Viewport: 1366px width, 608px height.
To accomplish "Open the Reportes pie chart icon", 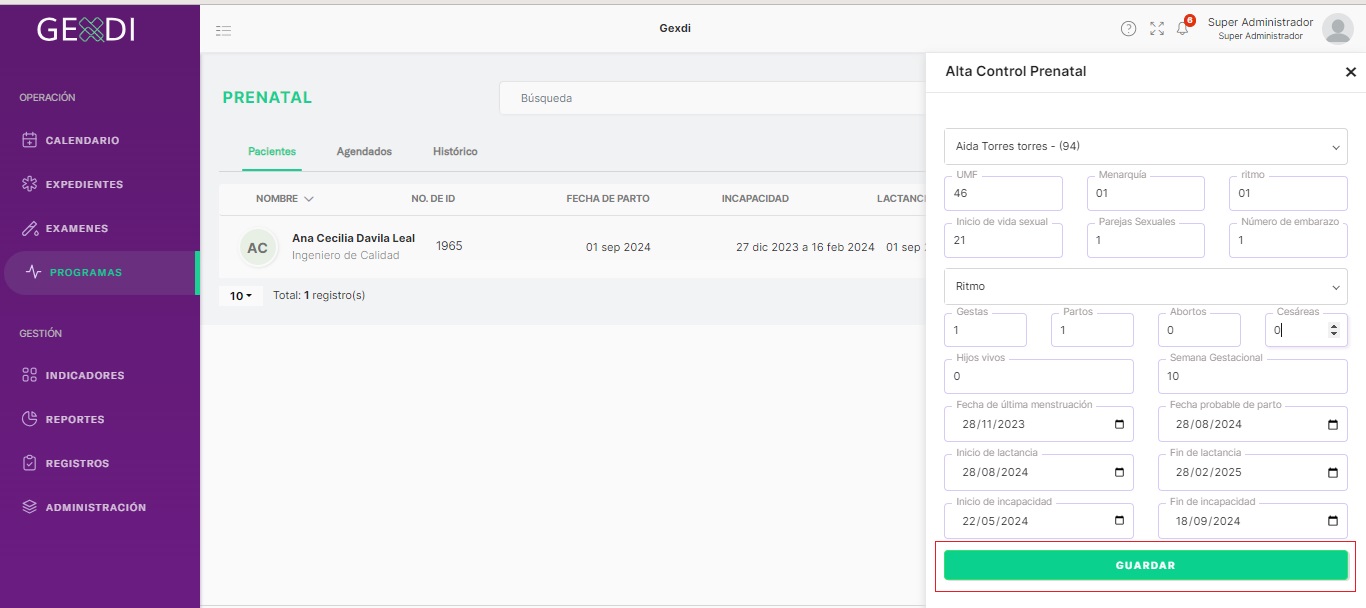I will point(30,419).
